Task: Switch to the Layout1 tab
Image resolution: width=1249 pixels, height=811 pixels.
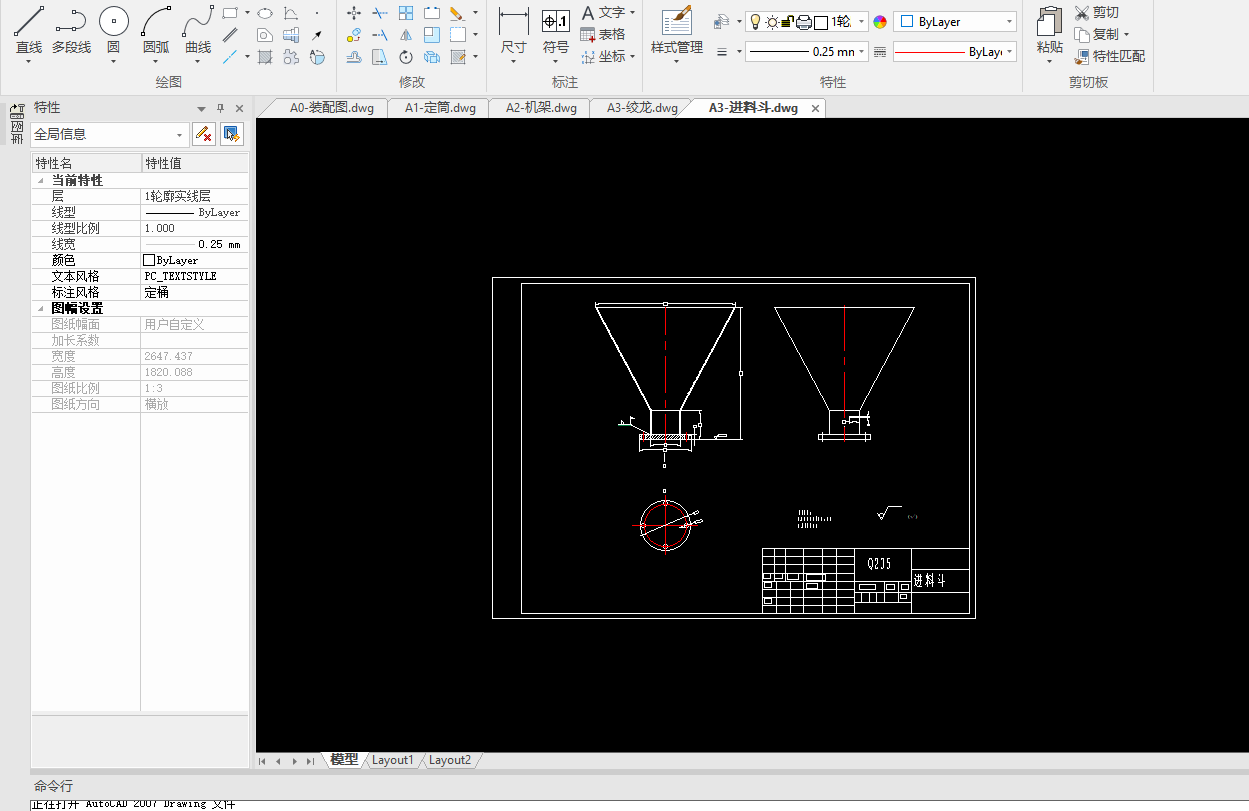Action: pos(392,760)
